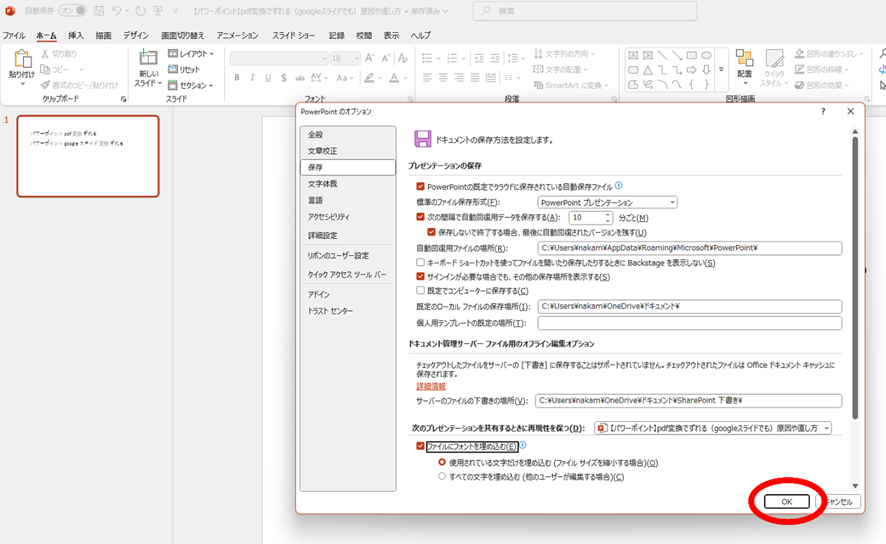This screenshot has width=886, height=544.
Task: Click the Bold (B) formatting icon
Action: [238, 78]
